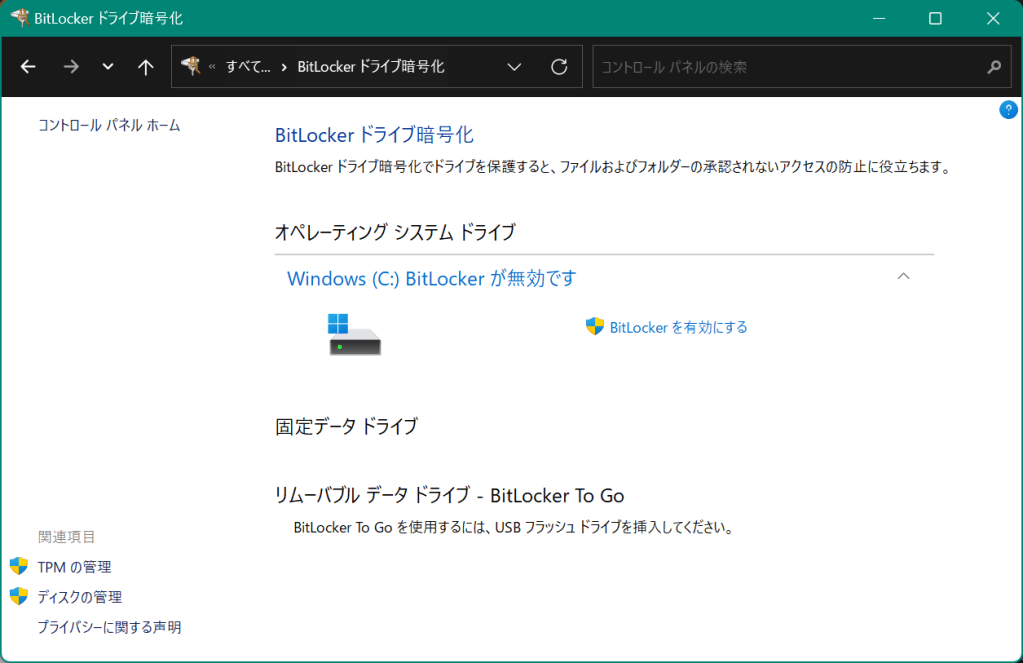The width and height of the screenshot is (1023, 663).
Task: Open Help via the blue question mark
Action: [1008, 110]
